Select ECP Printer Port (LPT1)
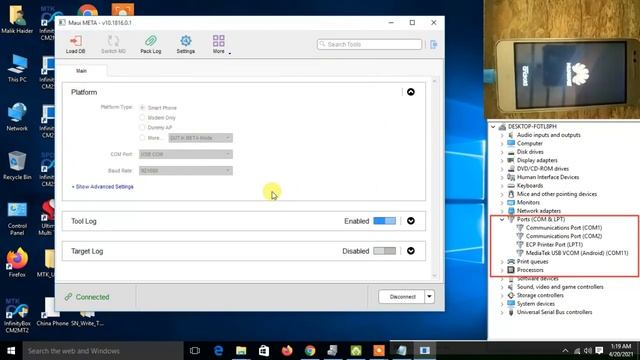 pyautogui.click(x=554, y=244)
